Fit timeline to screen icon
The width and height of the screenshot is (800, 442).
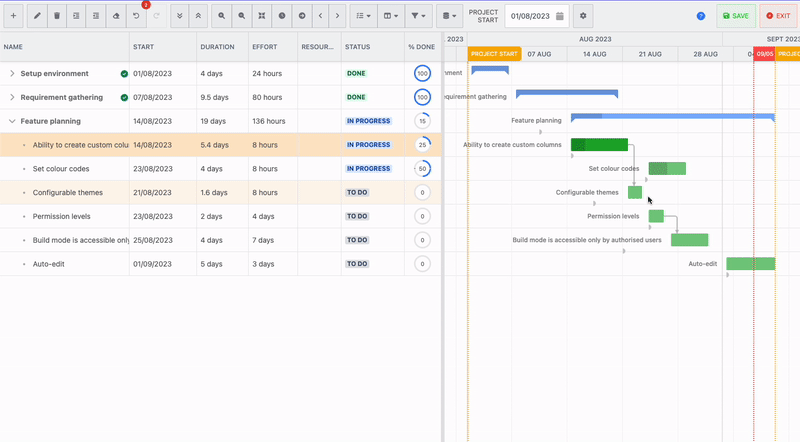[x=262, y=16]
